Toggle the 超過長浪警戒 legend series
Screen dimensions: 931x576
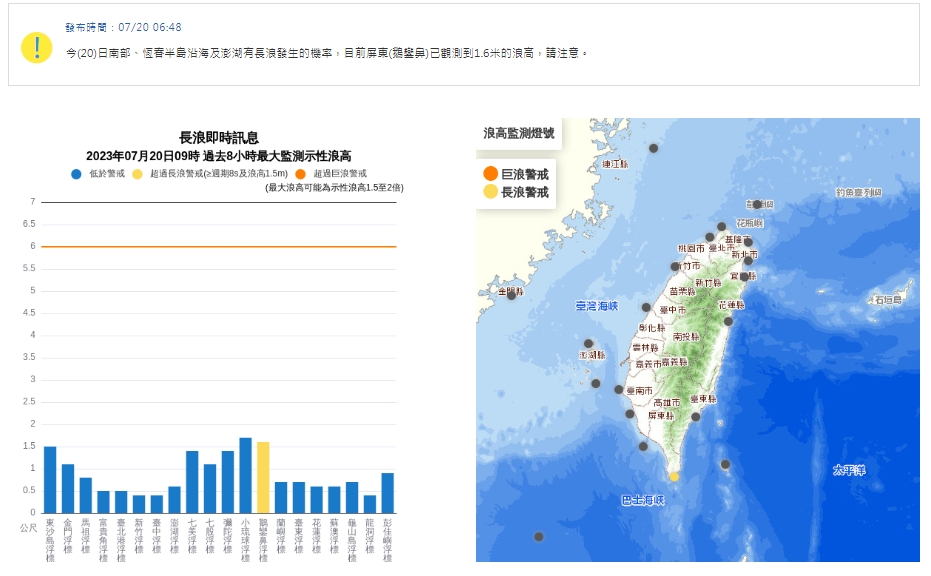(210, 174)
